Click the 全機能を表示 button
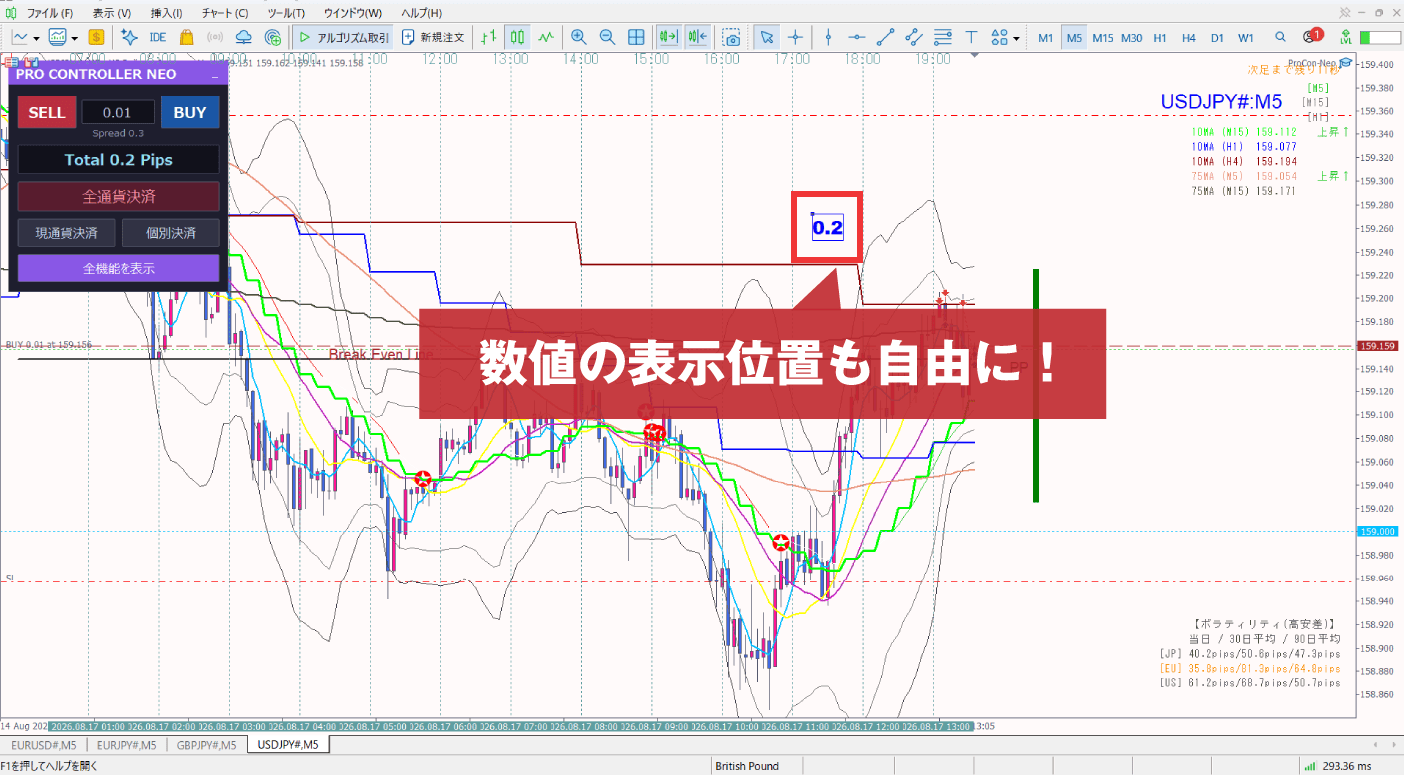Image resolution: width=1404 pixels, height=775 pixels. [118, 268]
